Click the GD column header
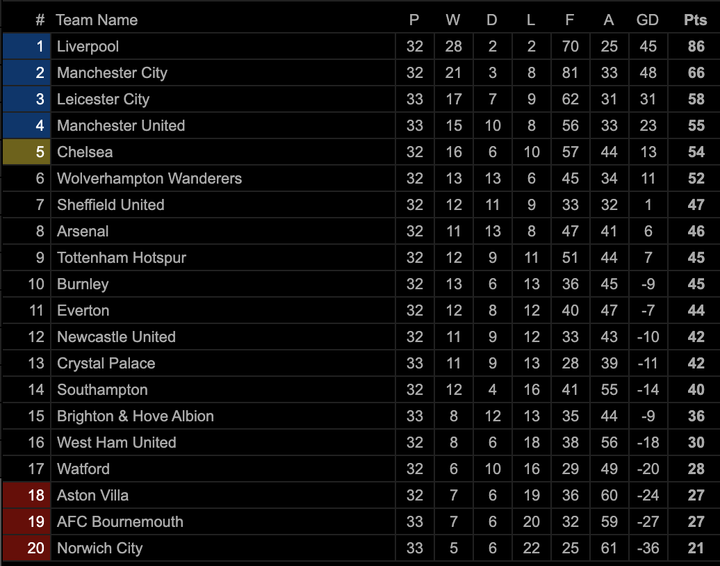This screenshot has width=720, height=566. 647,20
